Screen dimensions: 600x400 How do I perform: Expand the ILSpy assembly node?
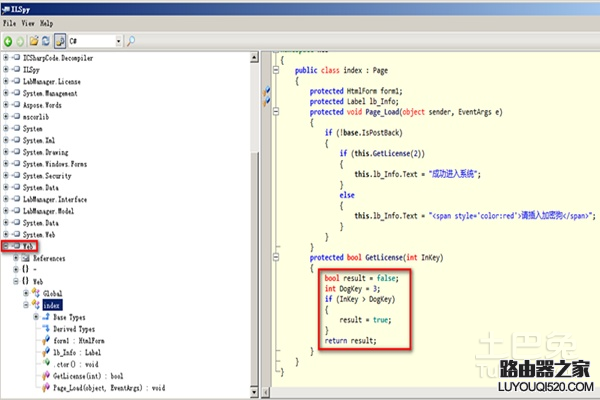pyautogui.click(x=6, y=69)
